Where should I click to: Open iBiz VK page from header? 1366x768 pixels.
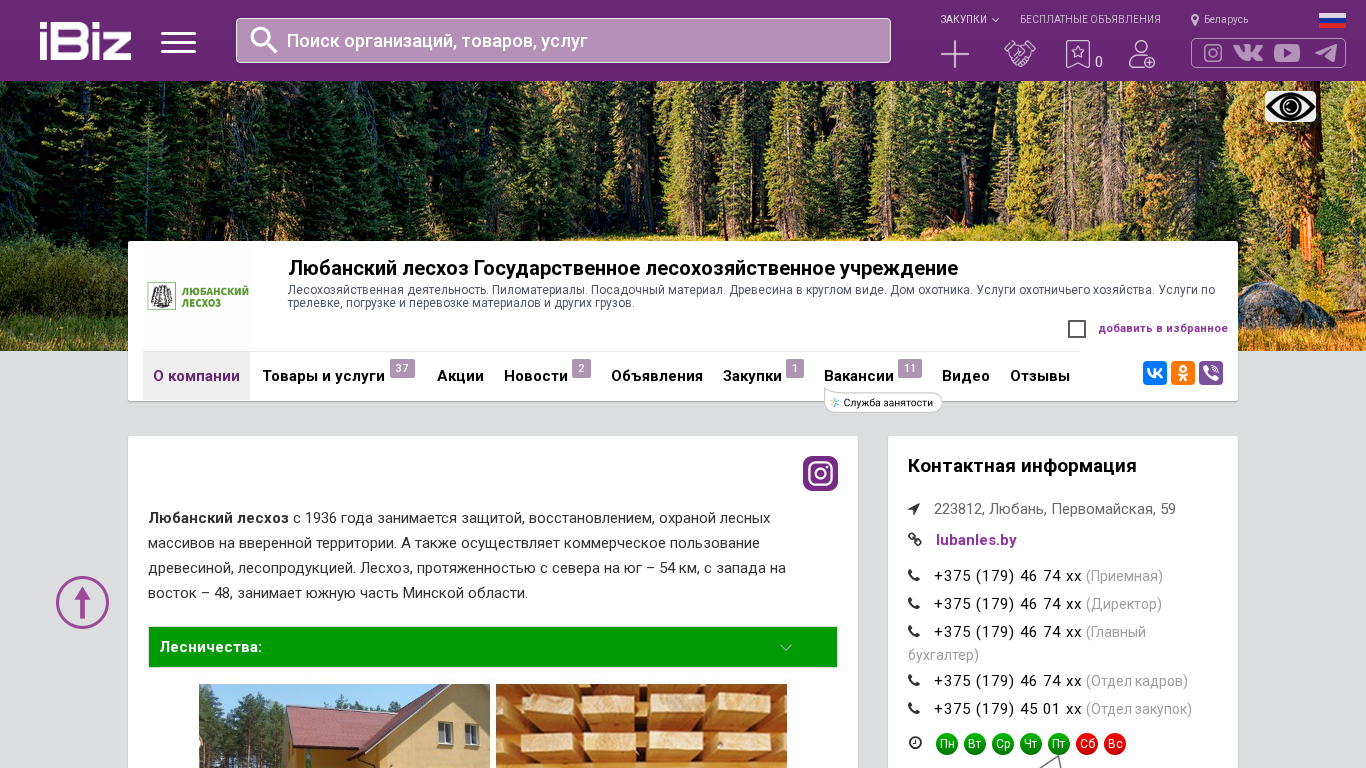[1248, 53]
